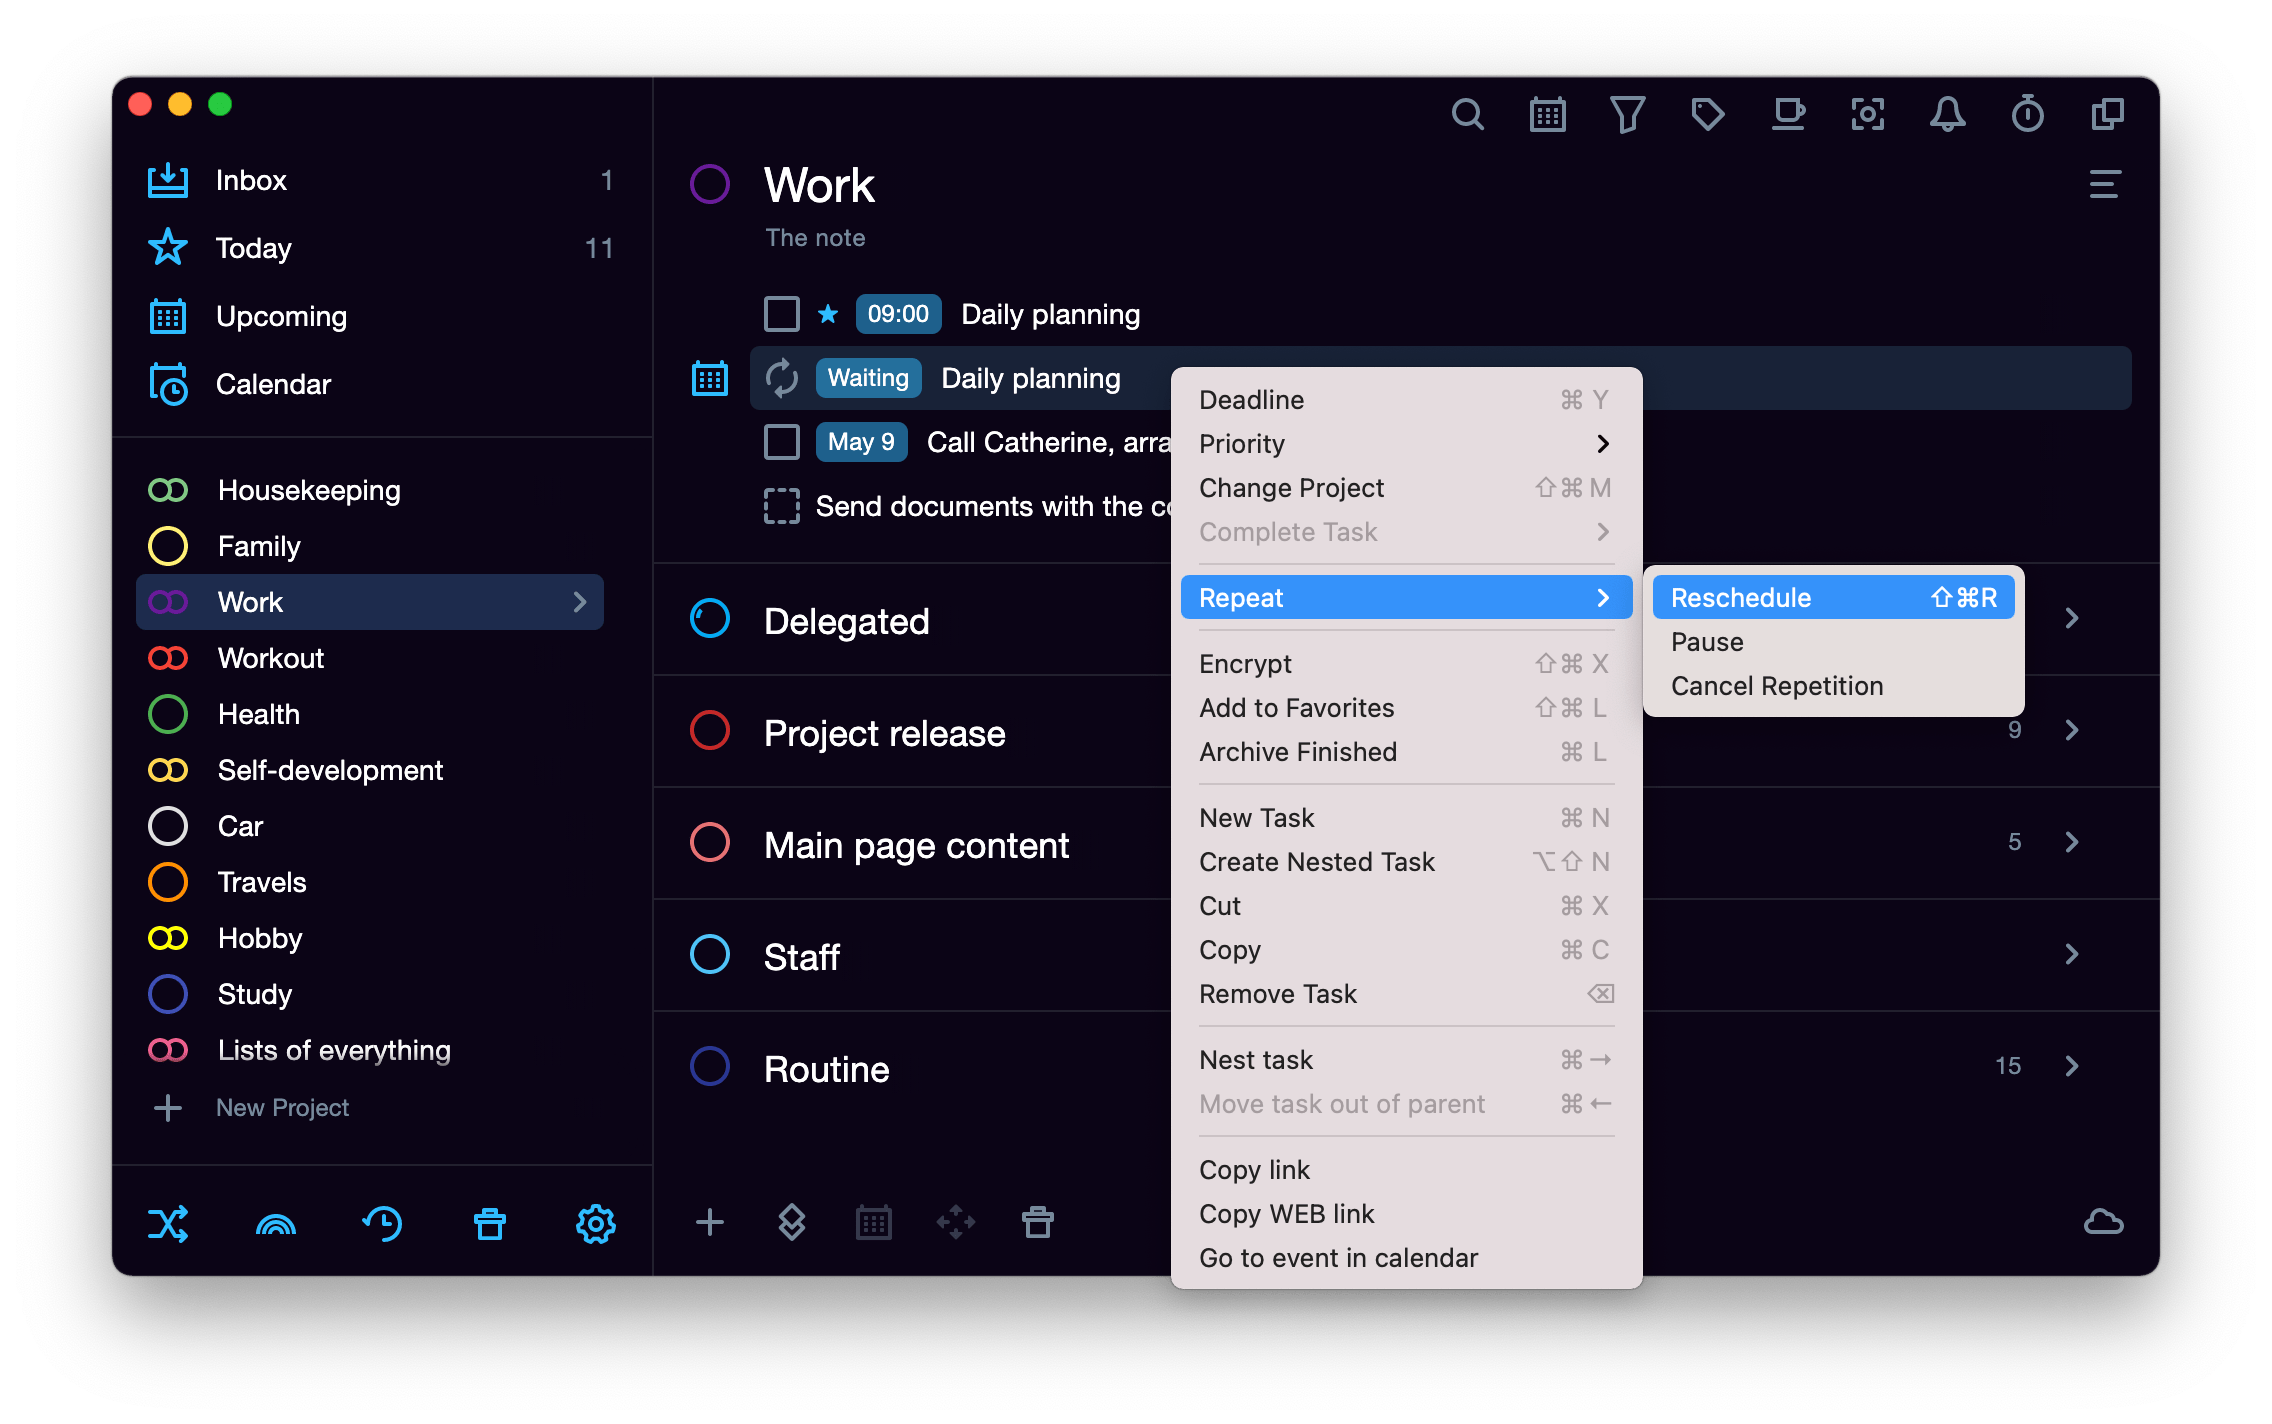2272x1424 pixels.
Task: Click the May 9 date tag
Action: click(x=861, y=442)
